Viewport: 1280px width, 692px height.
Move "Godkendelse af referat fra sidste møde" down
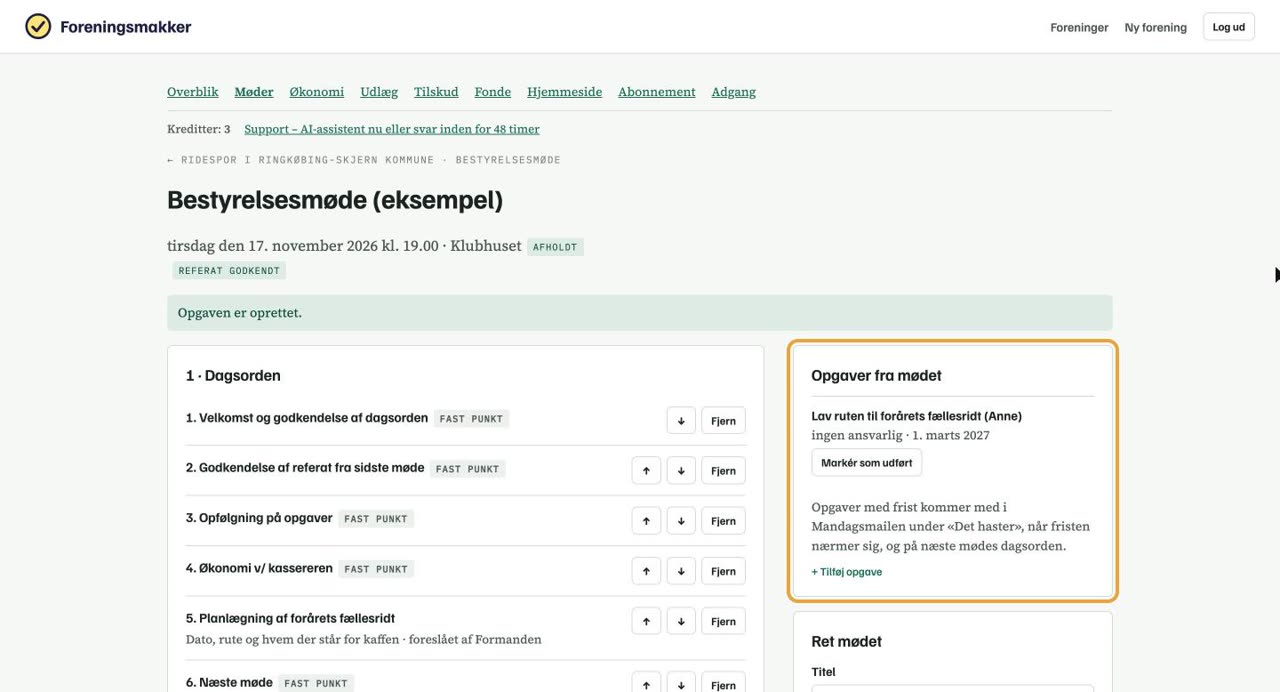(x=681, y=471)
